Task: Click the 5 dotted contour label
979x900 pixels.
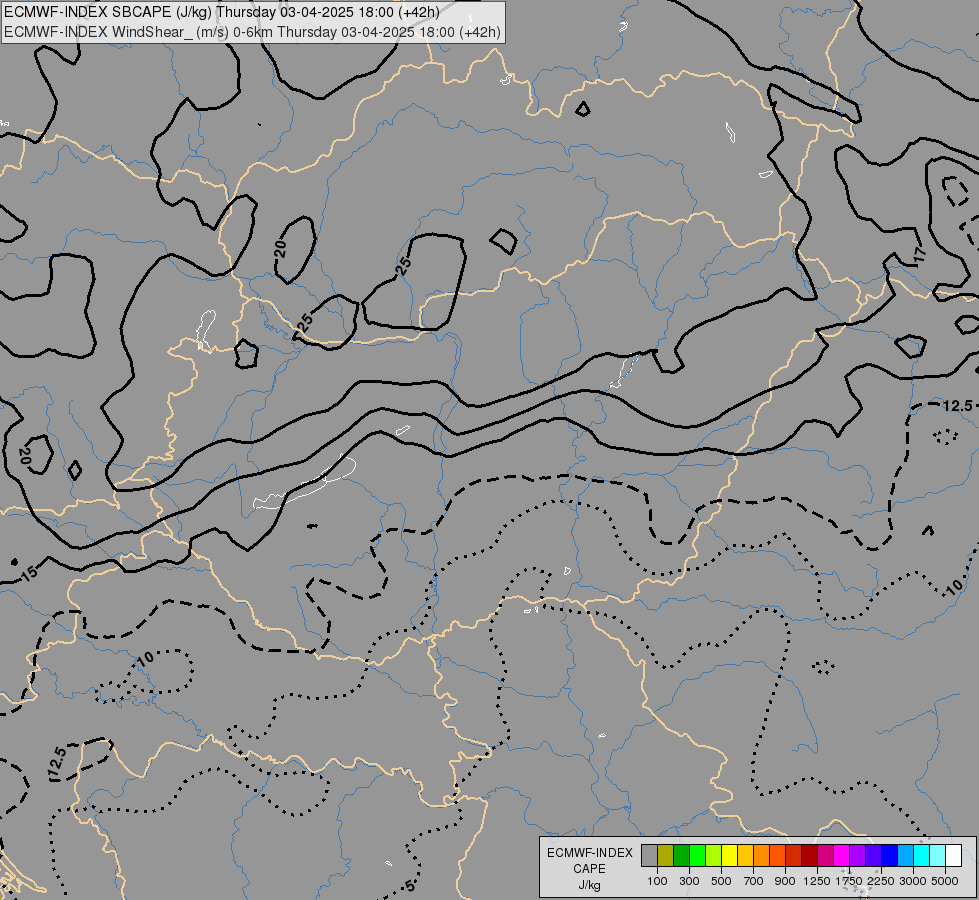Action: [410, 886]
